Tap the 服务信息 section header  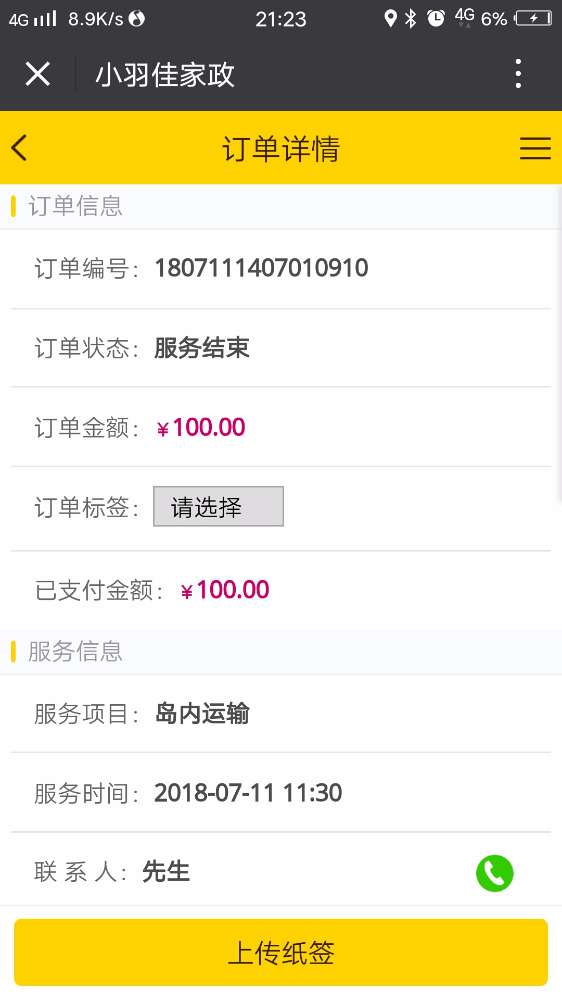pos(75,652)
